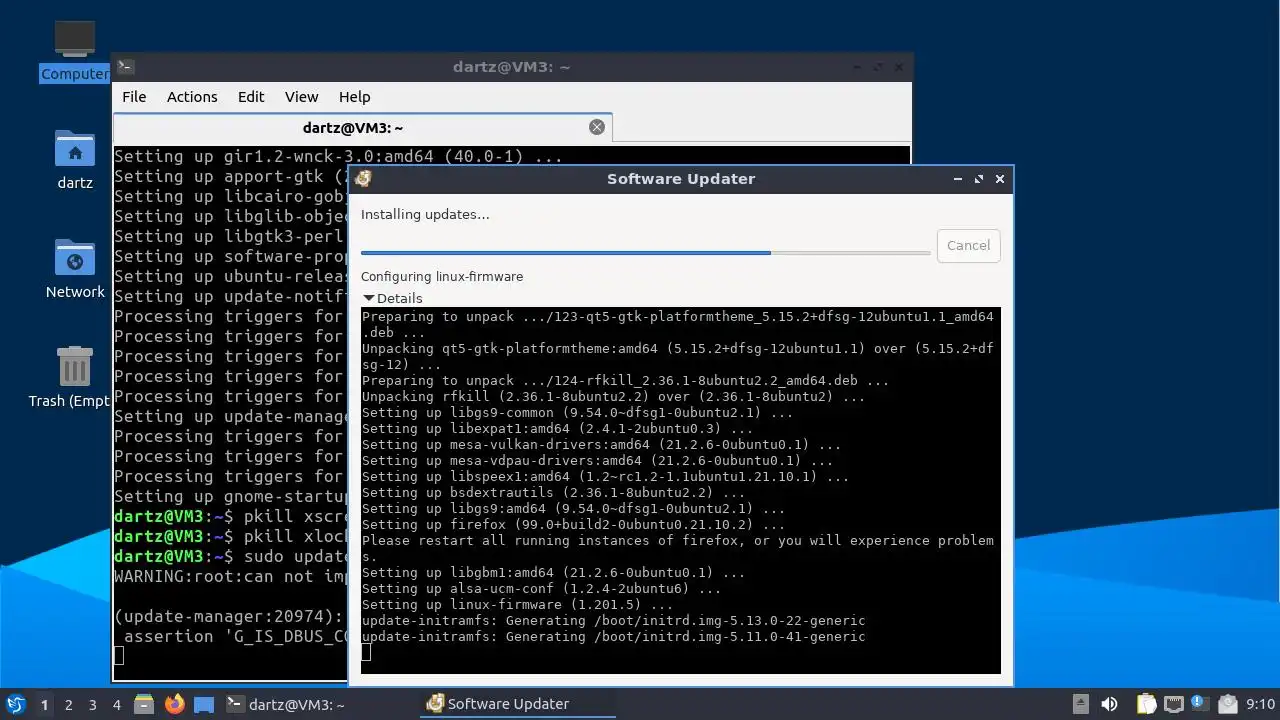This screenshot has width=1280, height=720.
Task: Click the 'Setting up libexpat1:amd64' line
Action: pos(557,428)
